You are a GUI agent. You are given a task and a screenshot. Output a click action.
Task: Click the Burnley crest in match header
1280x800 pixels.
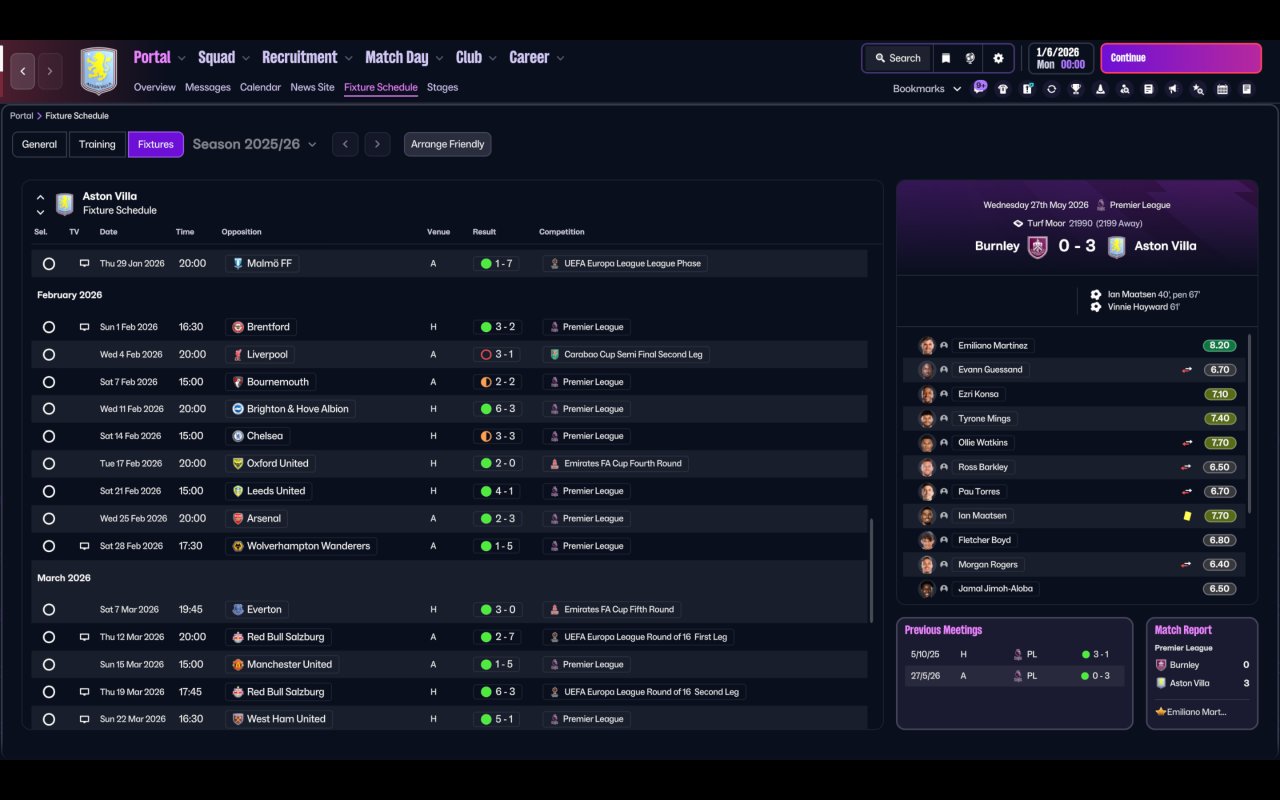click(1038, 246)
